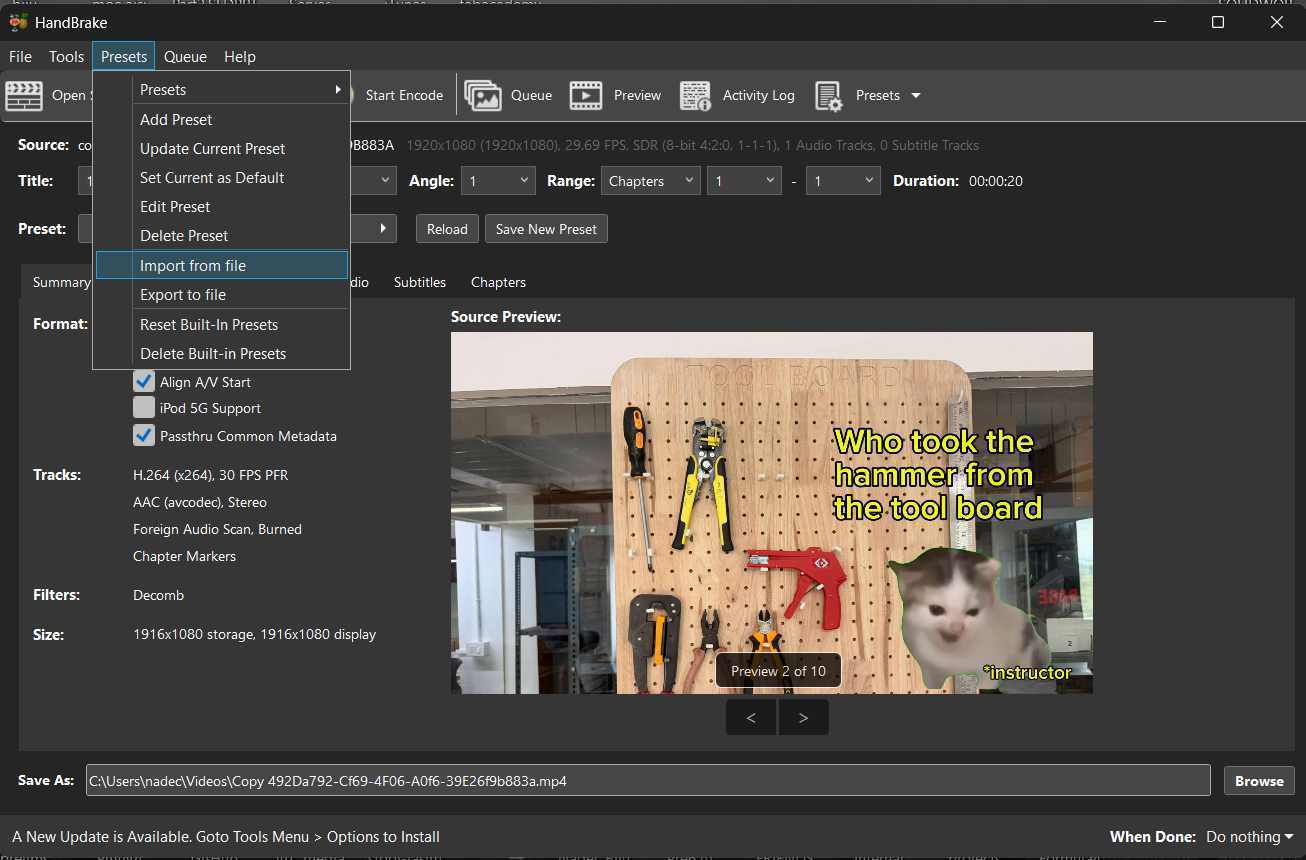Open the Help menu
1306x860 pixels.
(x=240, y=57)
